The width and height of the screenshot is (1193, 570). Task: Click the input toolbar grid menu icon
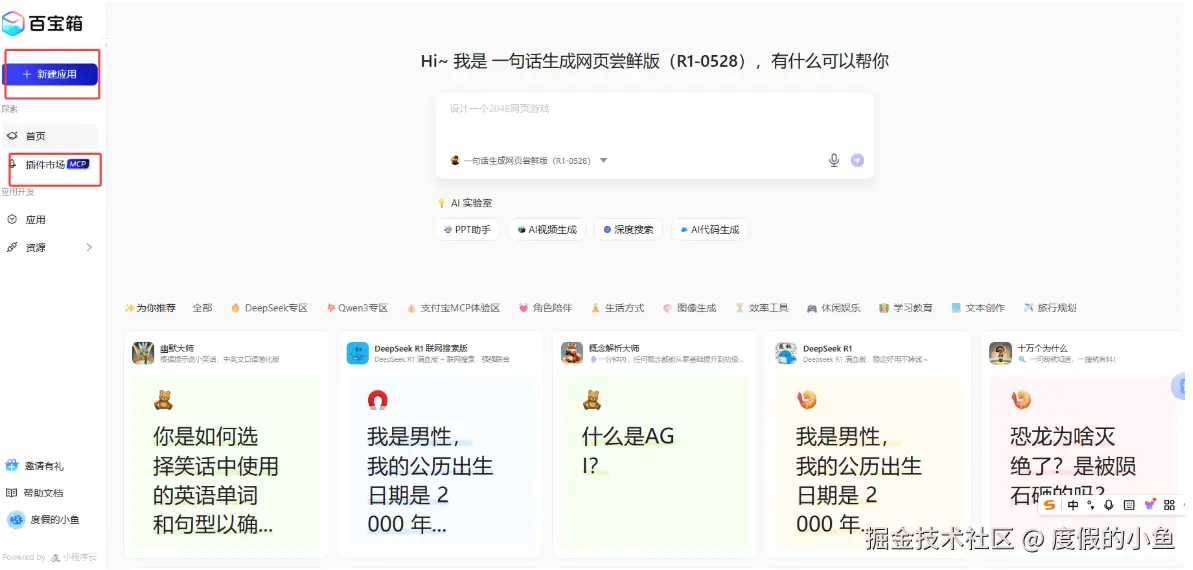coord(1169,505)
